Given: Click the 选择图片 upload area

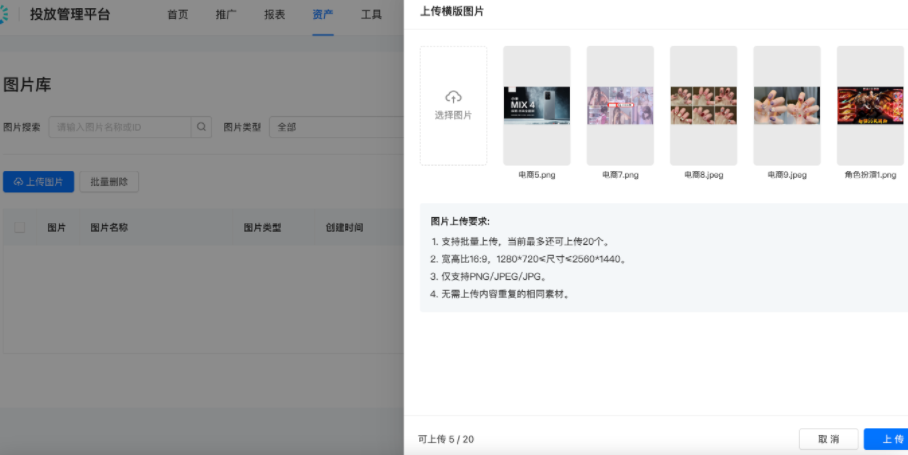Looking at the screenshot, I should tap(453, 106).
